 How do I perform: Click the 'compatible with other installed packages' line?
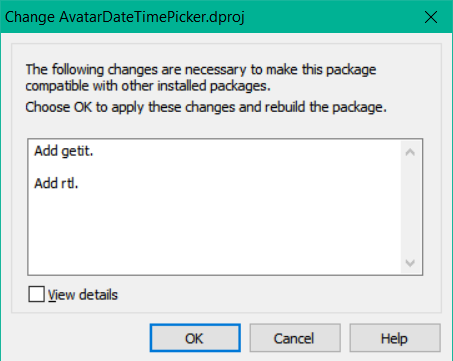coord(148,86)
